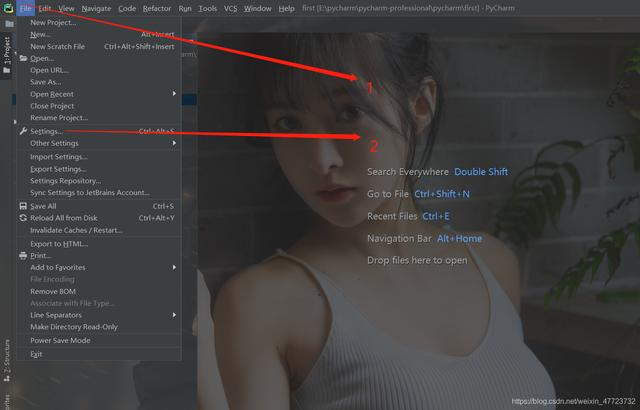The width and height of the screenshot is (640, 410).
Task: Open the Navigate menu
Action: click(x=96, y=8)
